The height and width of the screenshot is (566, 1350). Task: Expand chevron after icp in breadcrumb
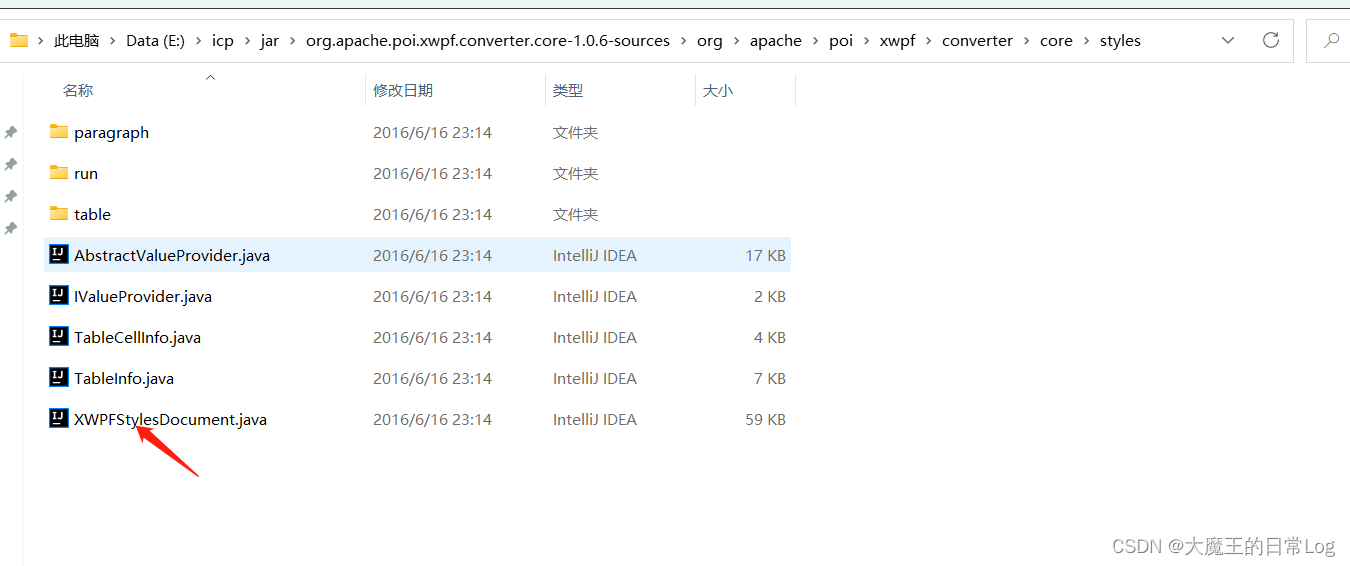[247, 41]
